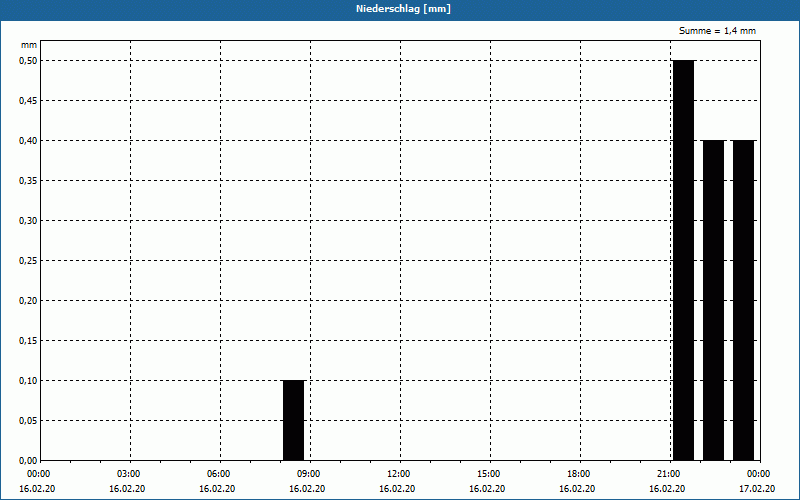
Task: Select the 15:00 time label
Action: 489,474
